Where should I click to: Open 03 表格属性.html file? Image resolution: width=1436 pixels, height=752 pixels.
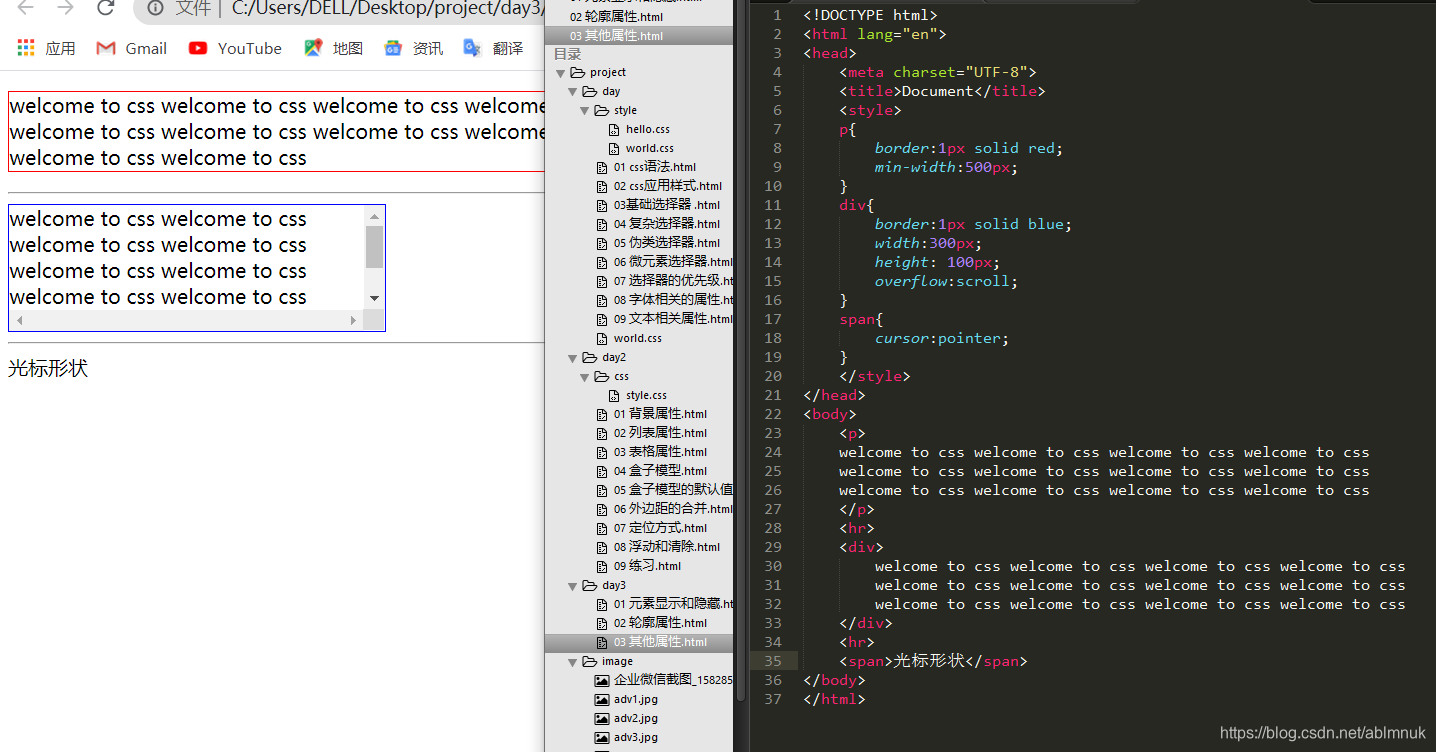[x=660, y=452]
